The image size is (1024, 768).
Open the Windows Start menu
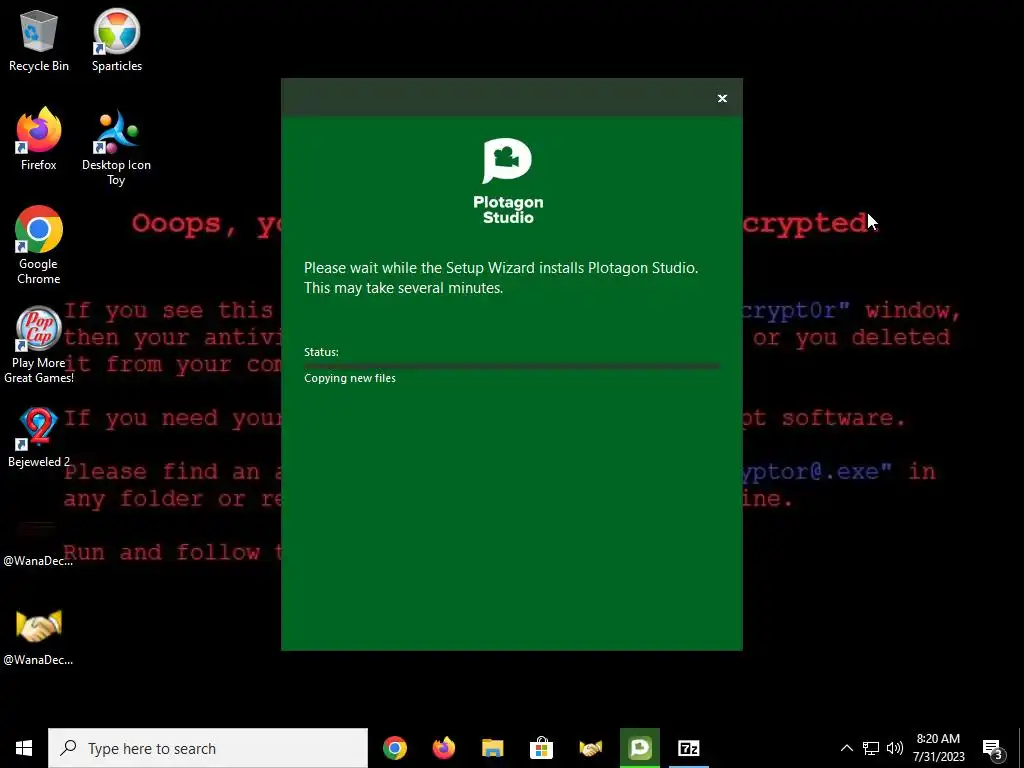pos(24,748)
